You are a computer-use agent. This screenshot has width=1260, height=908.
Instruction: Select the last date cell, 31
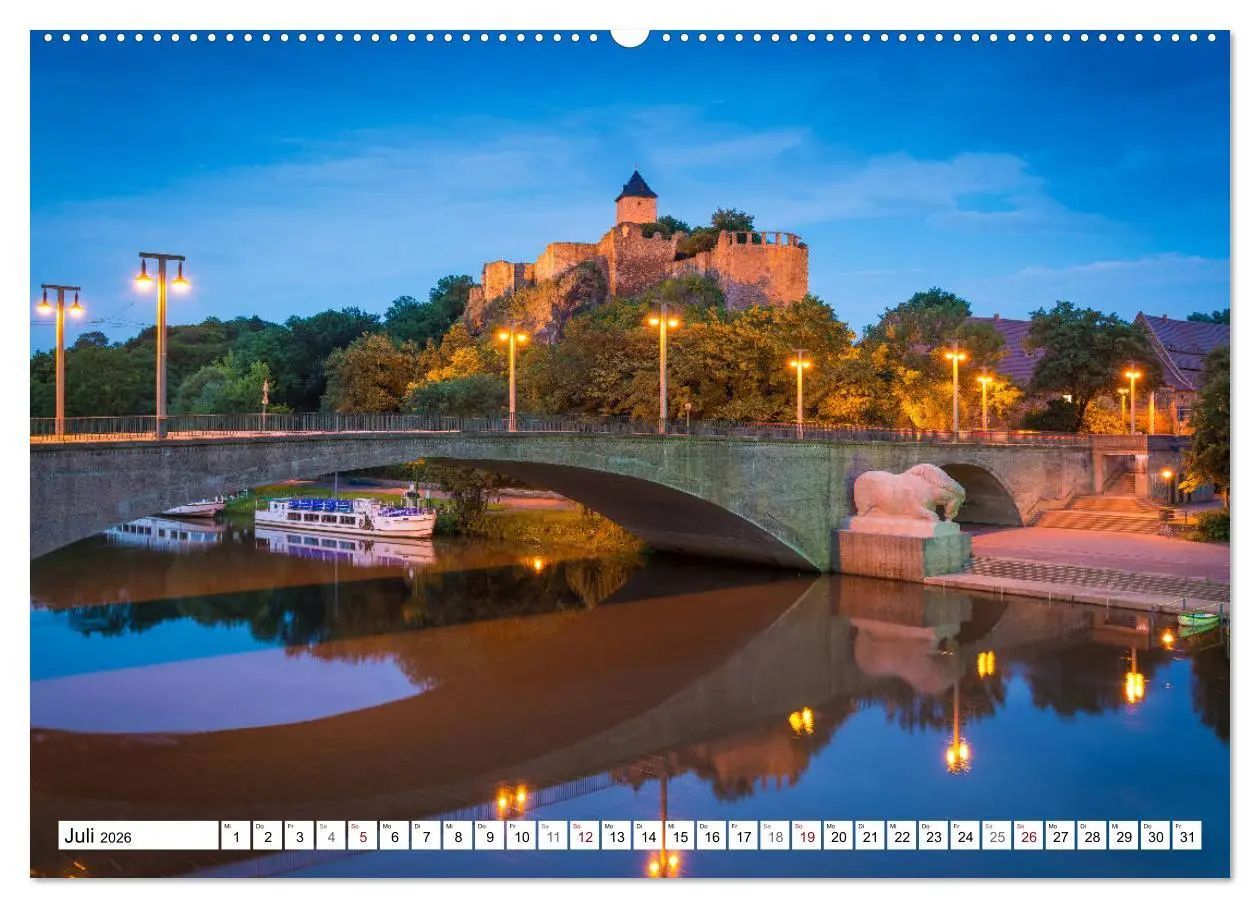1186,836
